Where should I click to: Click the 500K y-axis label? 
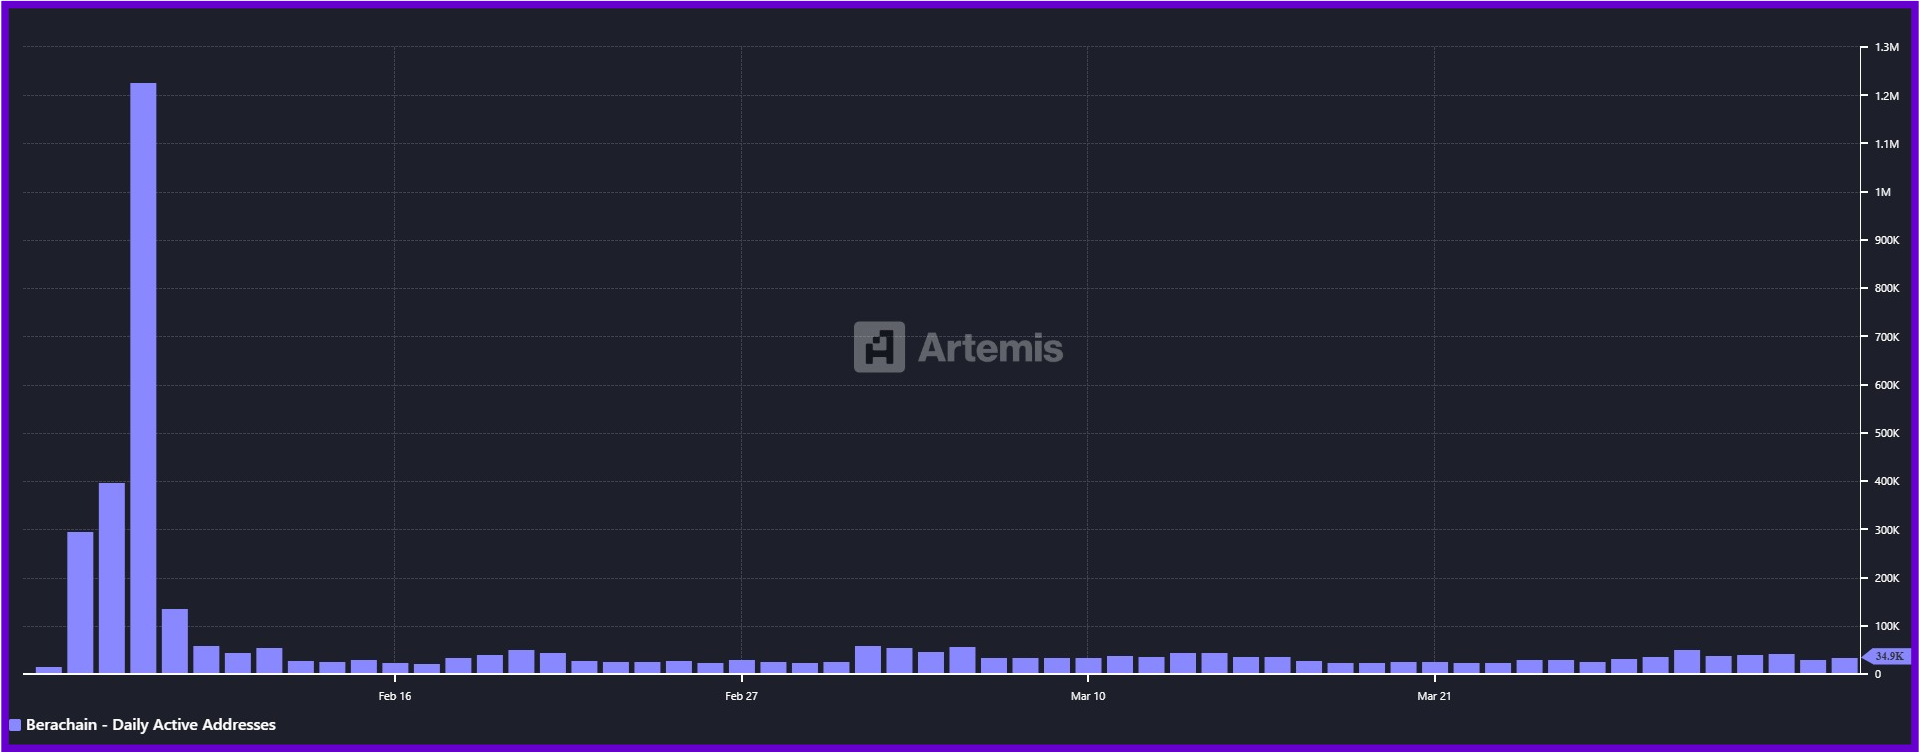click(1886, 433)
